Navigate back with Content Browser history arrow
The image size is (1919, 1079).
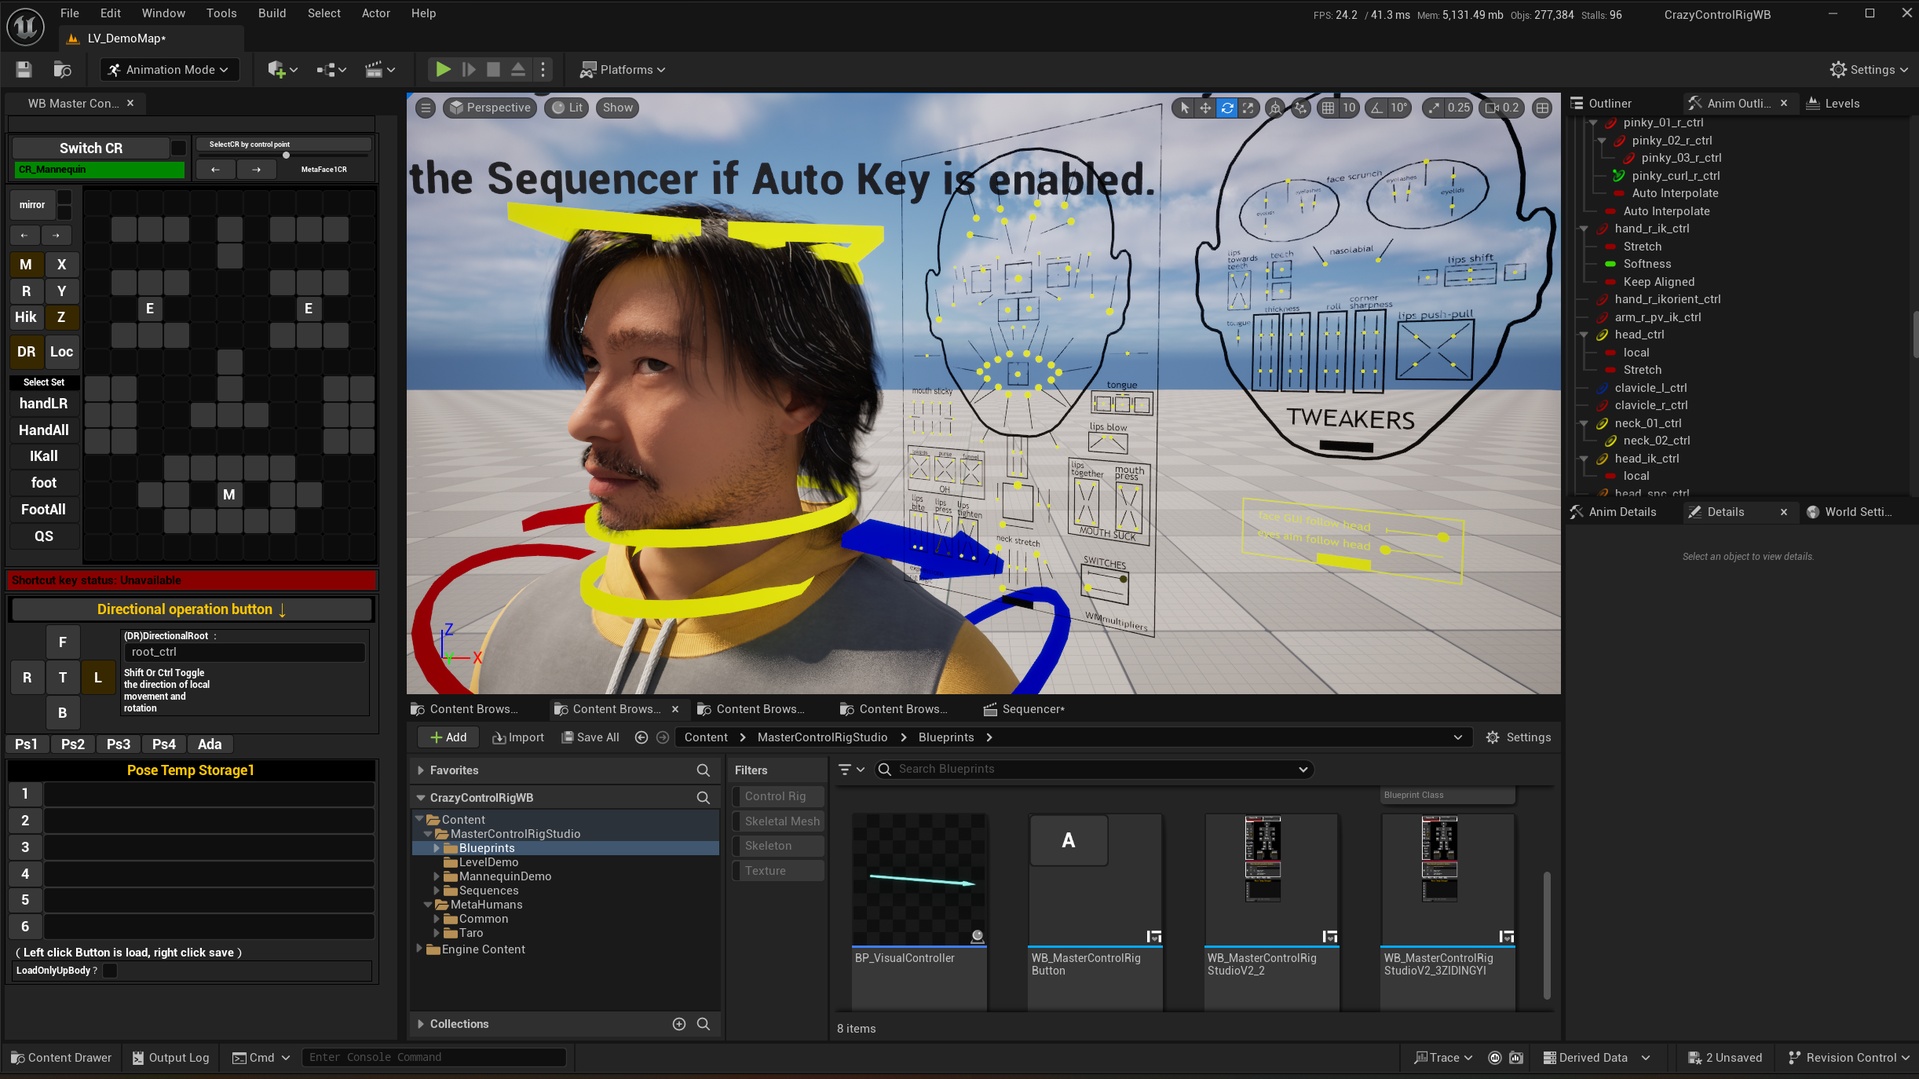click(x=641, y=738)
